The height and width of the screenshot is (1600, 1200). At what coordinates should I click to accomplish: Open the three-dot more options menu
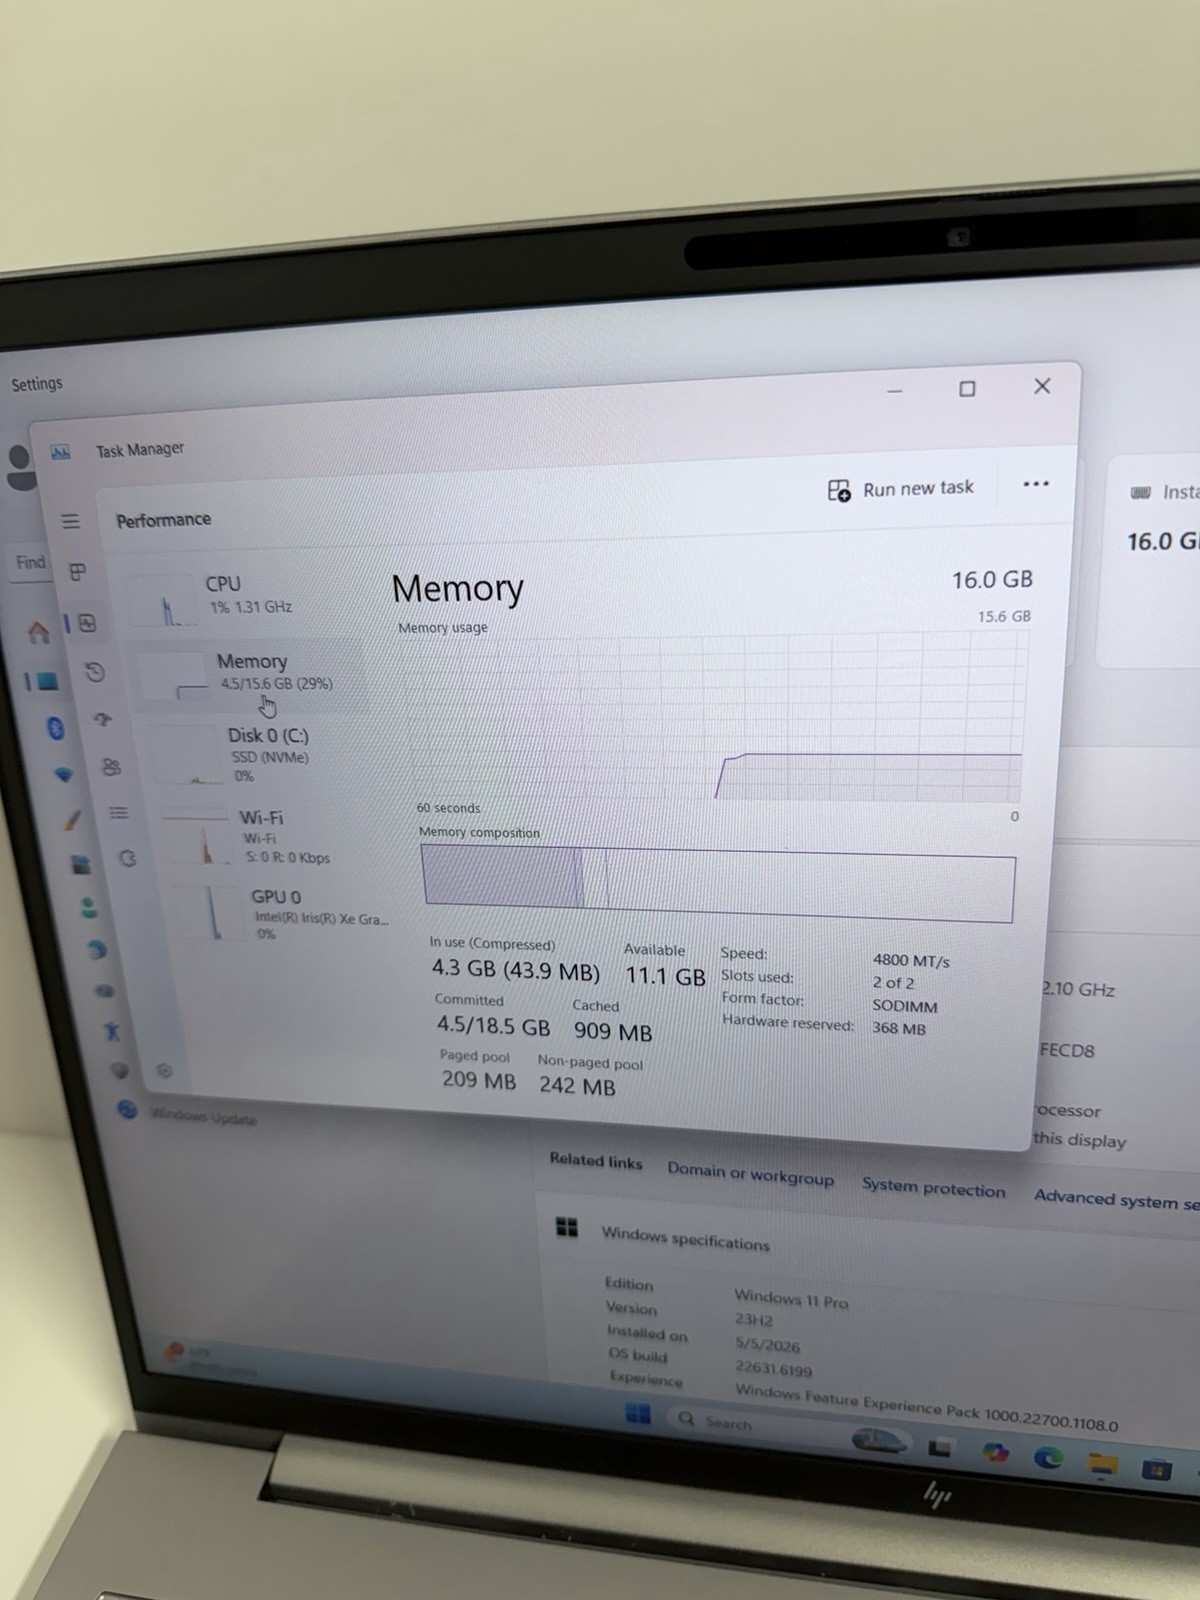click(x=1036, y=484)
